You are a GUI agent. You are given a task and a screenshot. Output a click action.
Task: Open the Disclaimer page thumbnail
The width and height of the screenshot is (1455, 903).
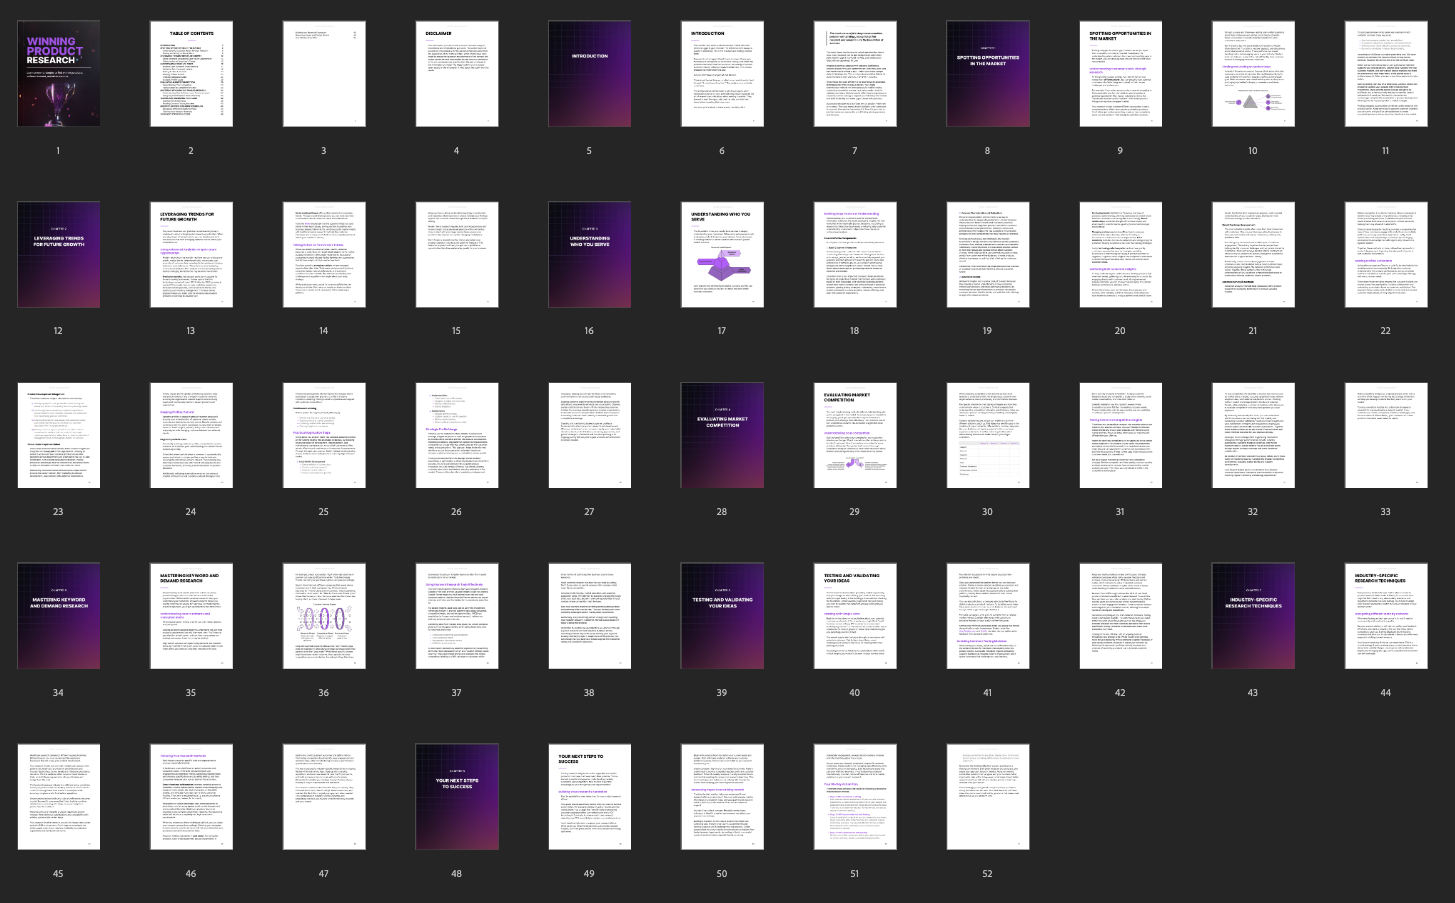point(456,74)
